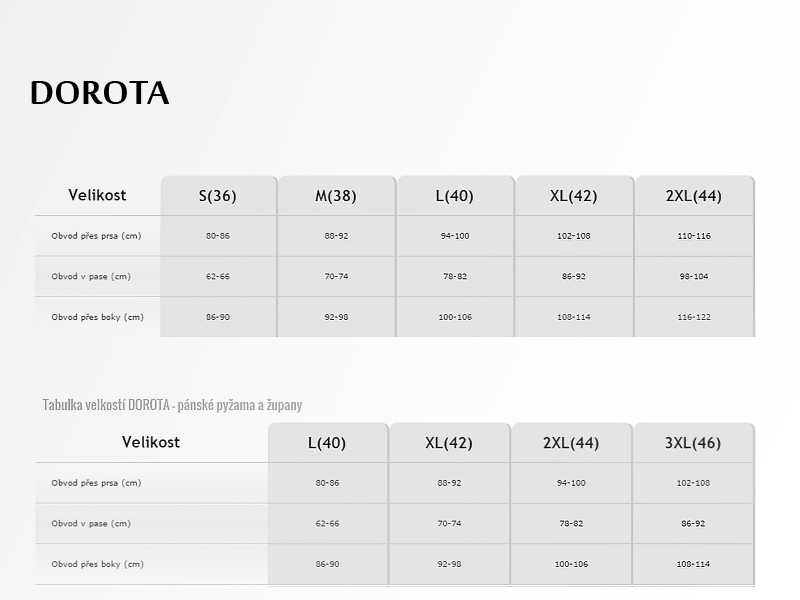Click the 98-104 waist measurement cell
This screenshot has width=800, height=600.
[x=694, y=276]
